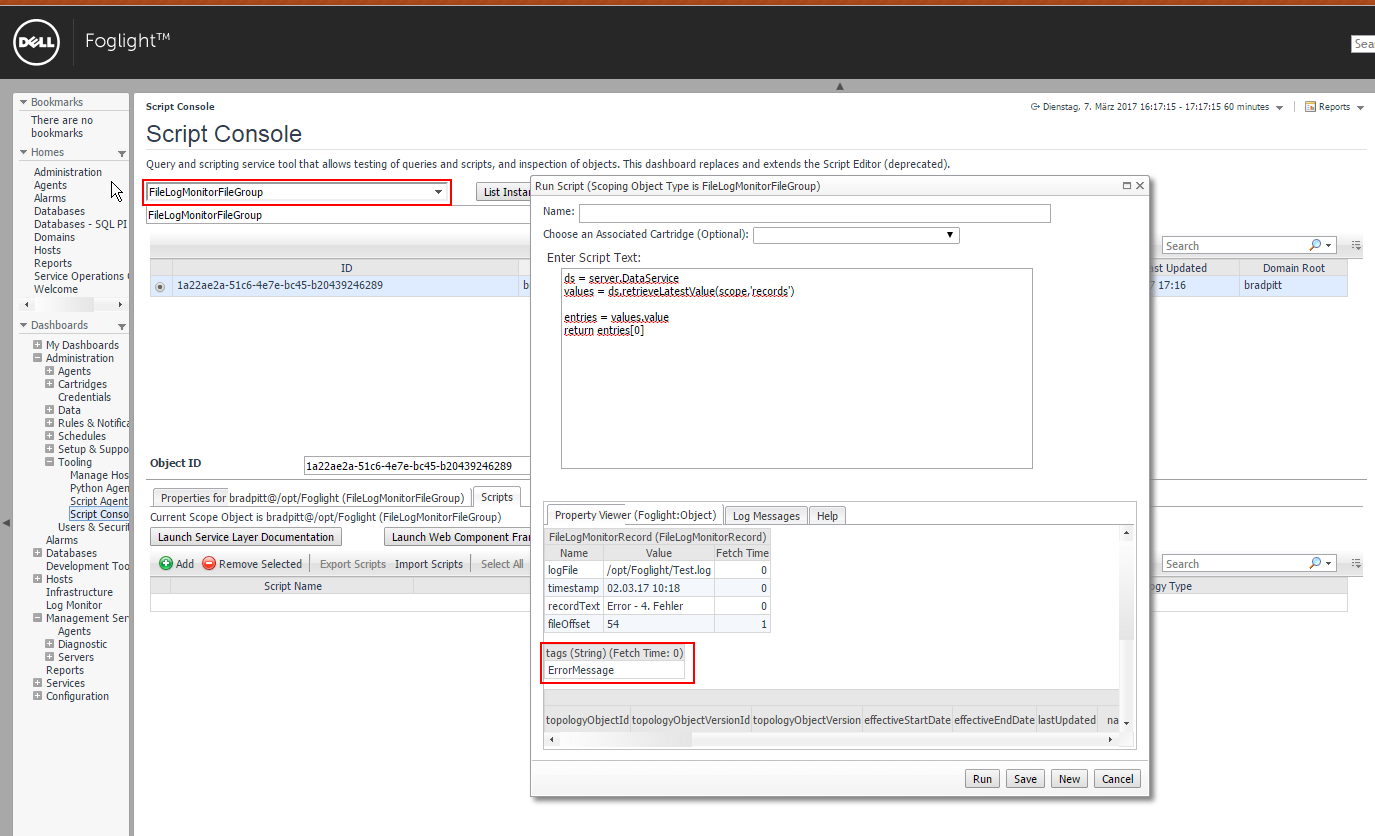
Task: Click Import Scripts
Action: coord(429,564)
